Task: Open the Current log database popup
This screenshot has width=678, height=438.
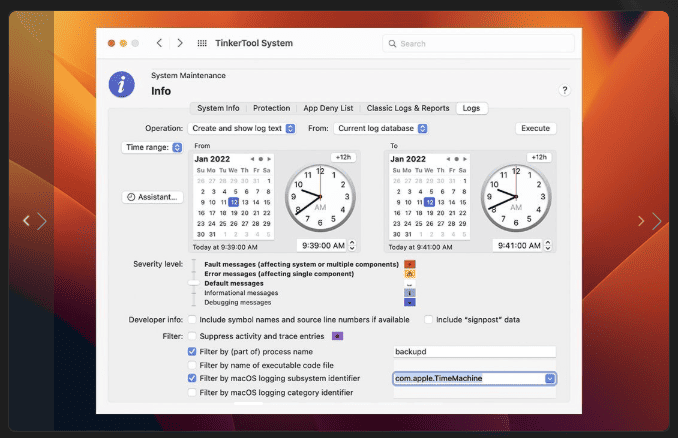Action: click(381, 128)
